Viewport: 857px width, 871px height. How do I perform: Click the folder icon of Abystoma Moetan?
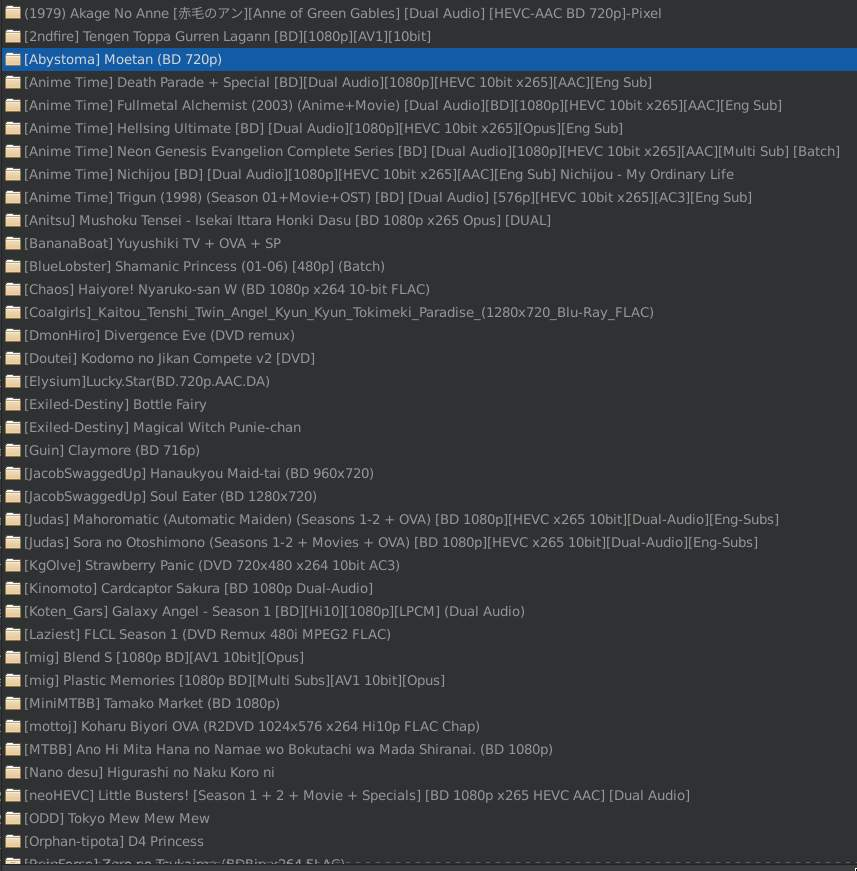(13, 59)
